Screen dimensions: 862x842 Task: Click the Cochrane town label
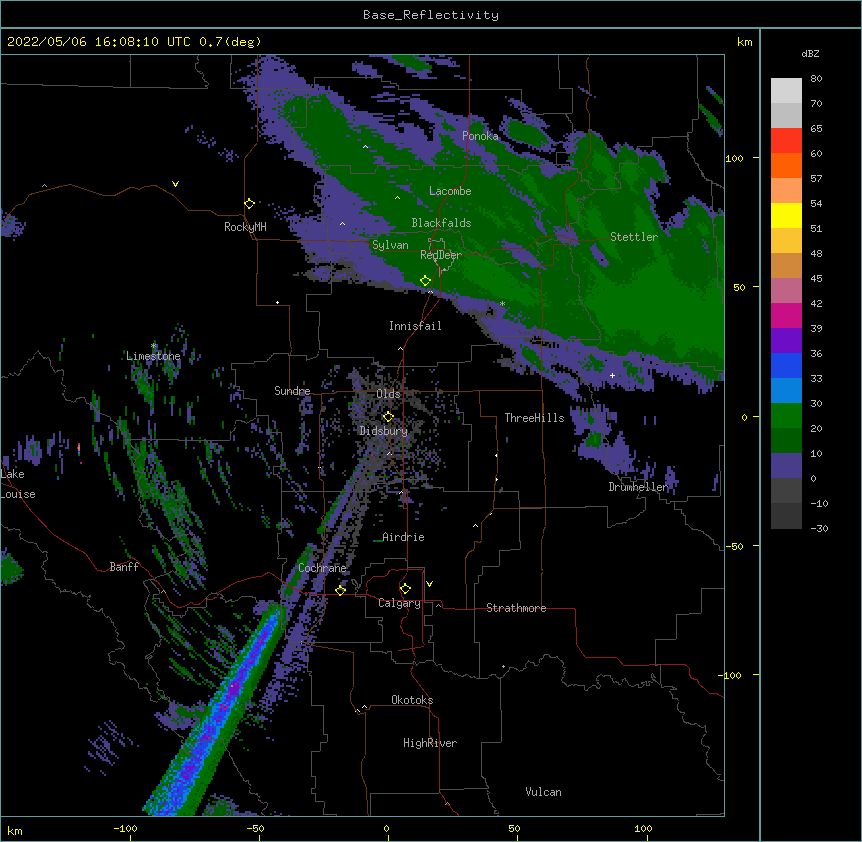(322, 568)
